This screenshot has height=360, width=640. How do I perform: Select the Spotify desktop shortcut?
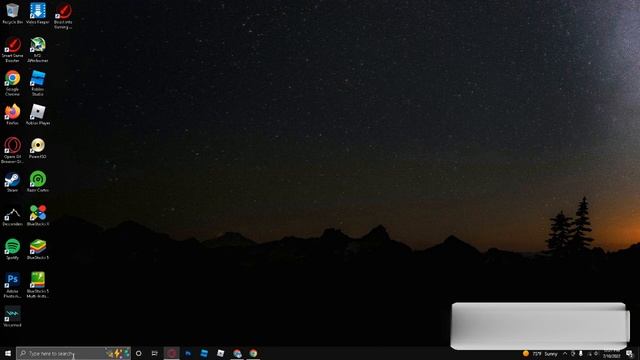click(x=12, y=249)
